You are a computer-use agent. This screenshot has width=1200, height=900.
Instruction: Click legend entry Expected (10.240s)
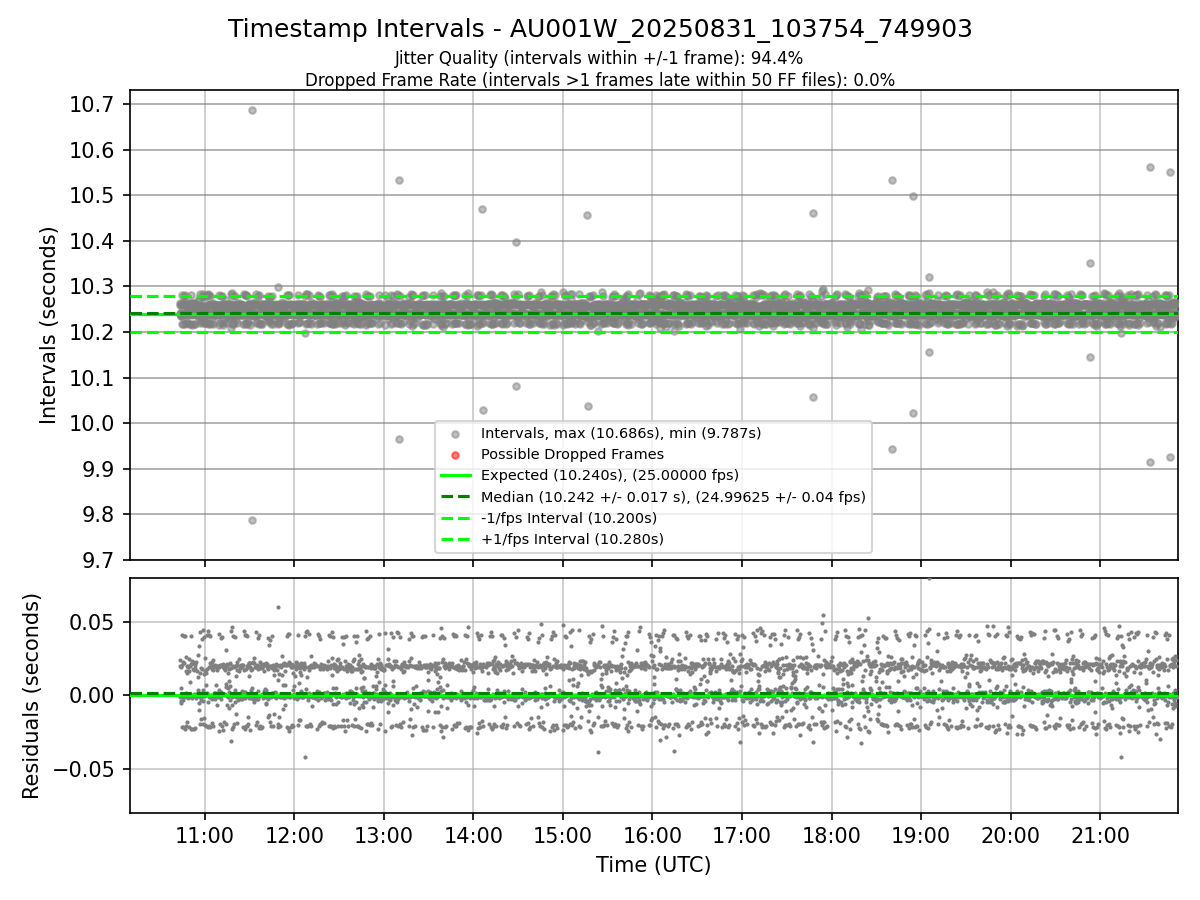click(x=610, y=475)
